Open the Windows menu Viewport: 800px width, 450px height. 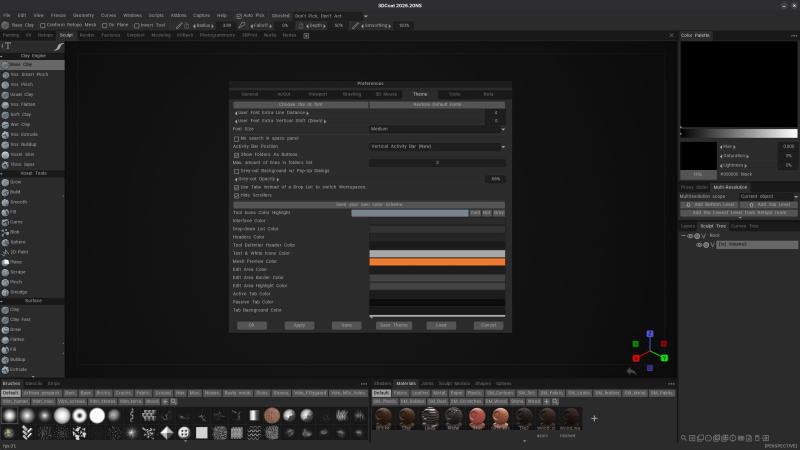pos(132,16)
